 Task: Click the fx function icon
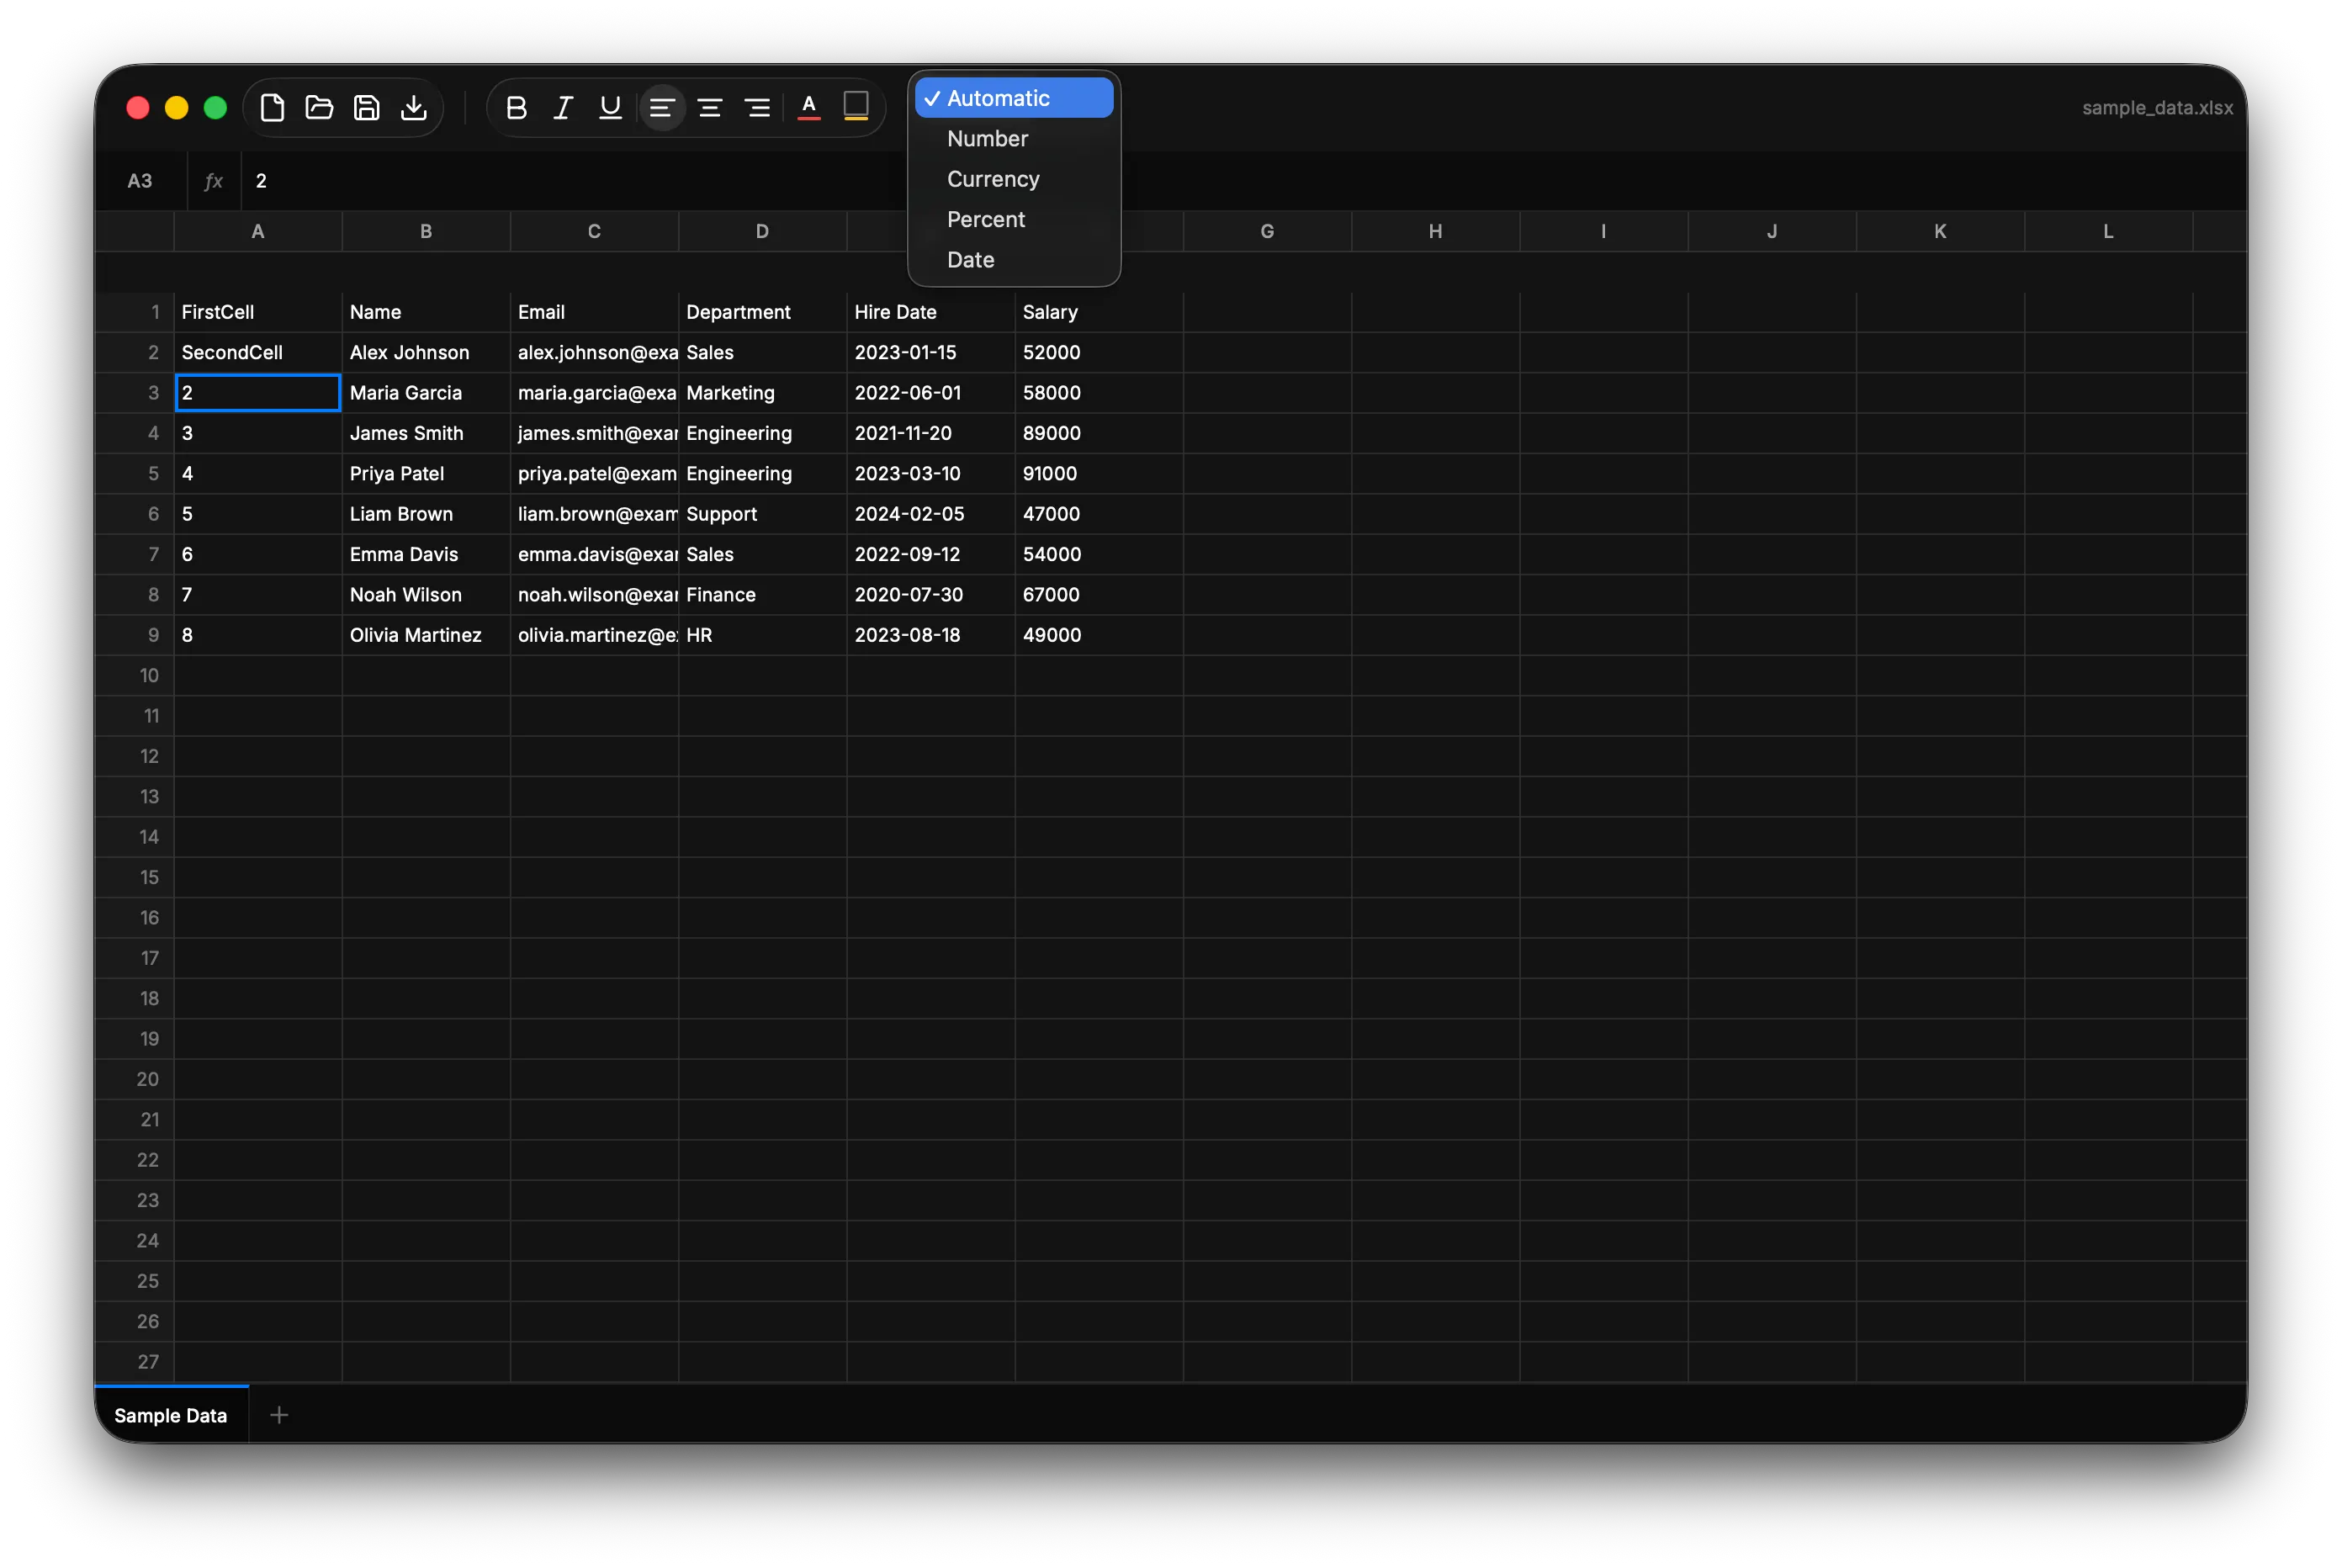(x=213, y=181)
